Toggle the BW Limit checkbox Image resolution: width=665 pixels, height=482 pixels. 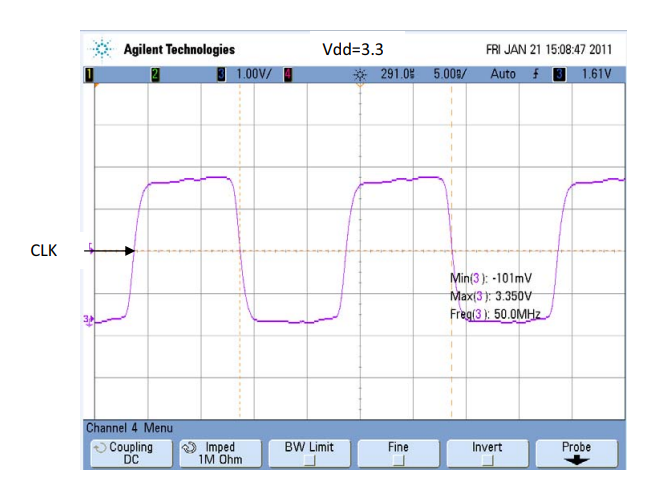pos(309,461)
